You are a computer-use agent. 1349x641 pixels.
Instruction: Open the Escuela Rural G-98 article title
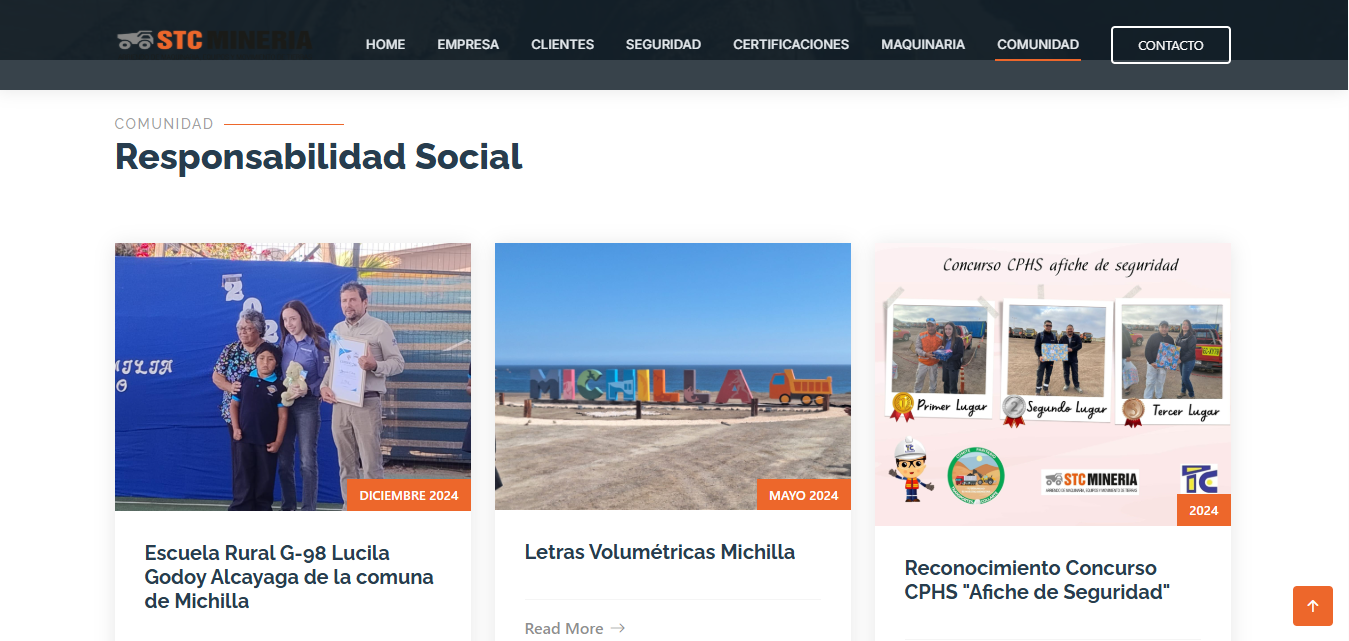289,577
